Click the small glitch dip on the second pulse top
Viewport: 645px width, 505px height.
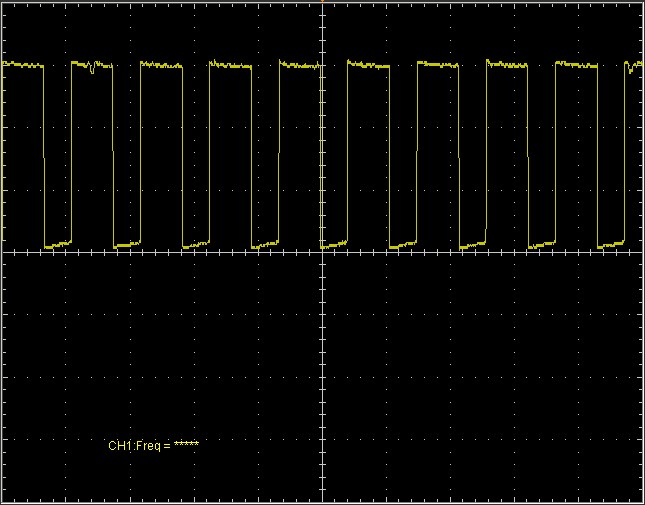coord(91,70)
